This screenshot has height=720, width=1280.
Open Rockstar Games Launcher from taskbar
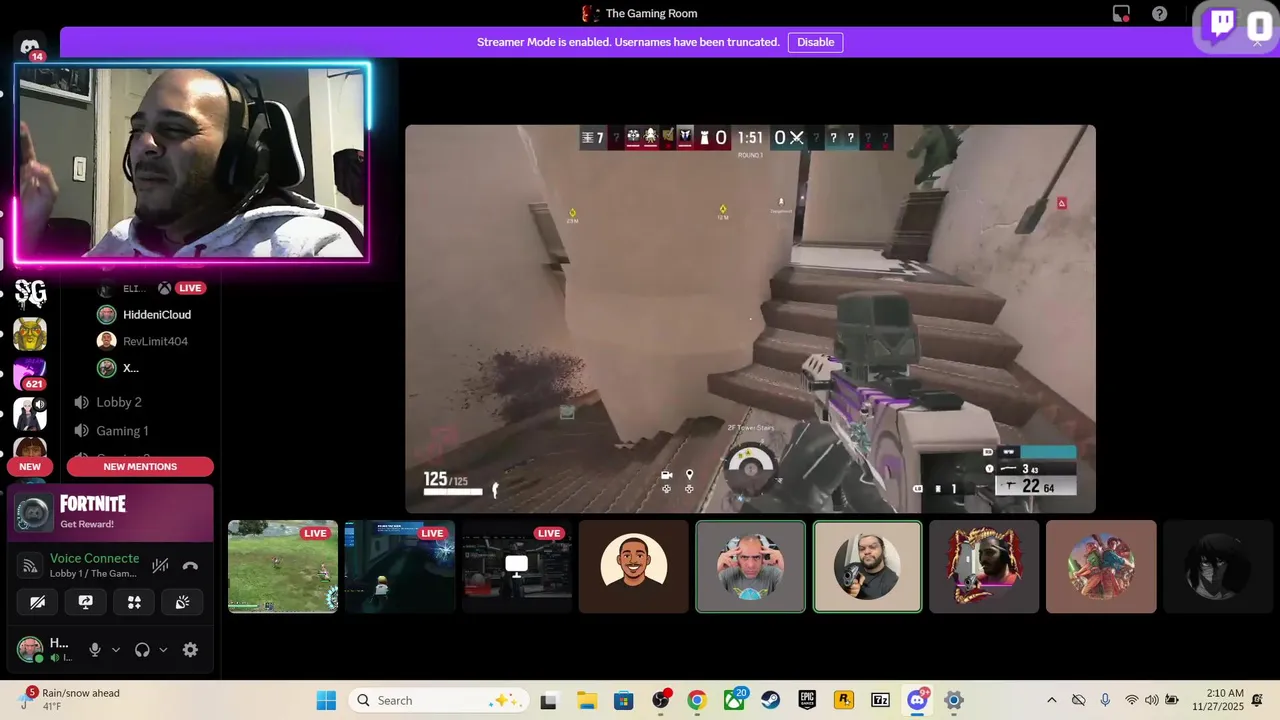pos(844,700)
